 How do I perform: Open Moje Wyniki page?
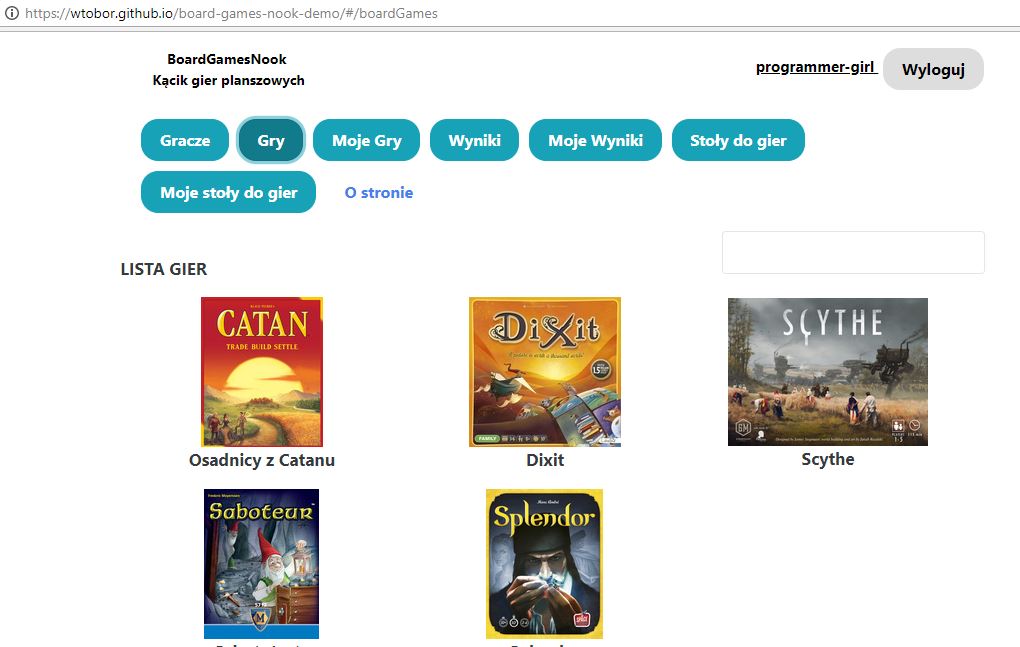(x=595, y=141)
